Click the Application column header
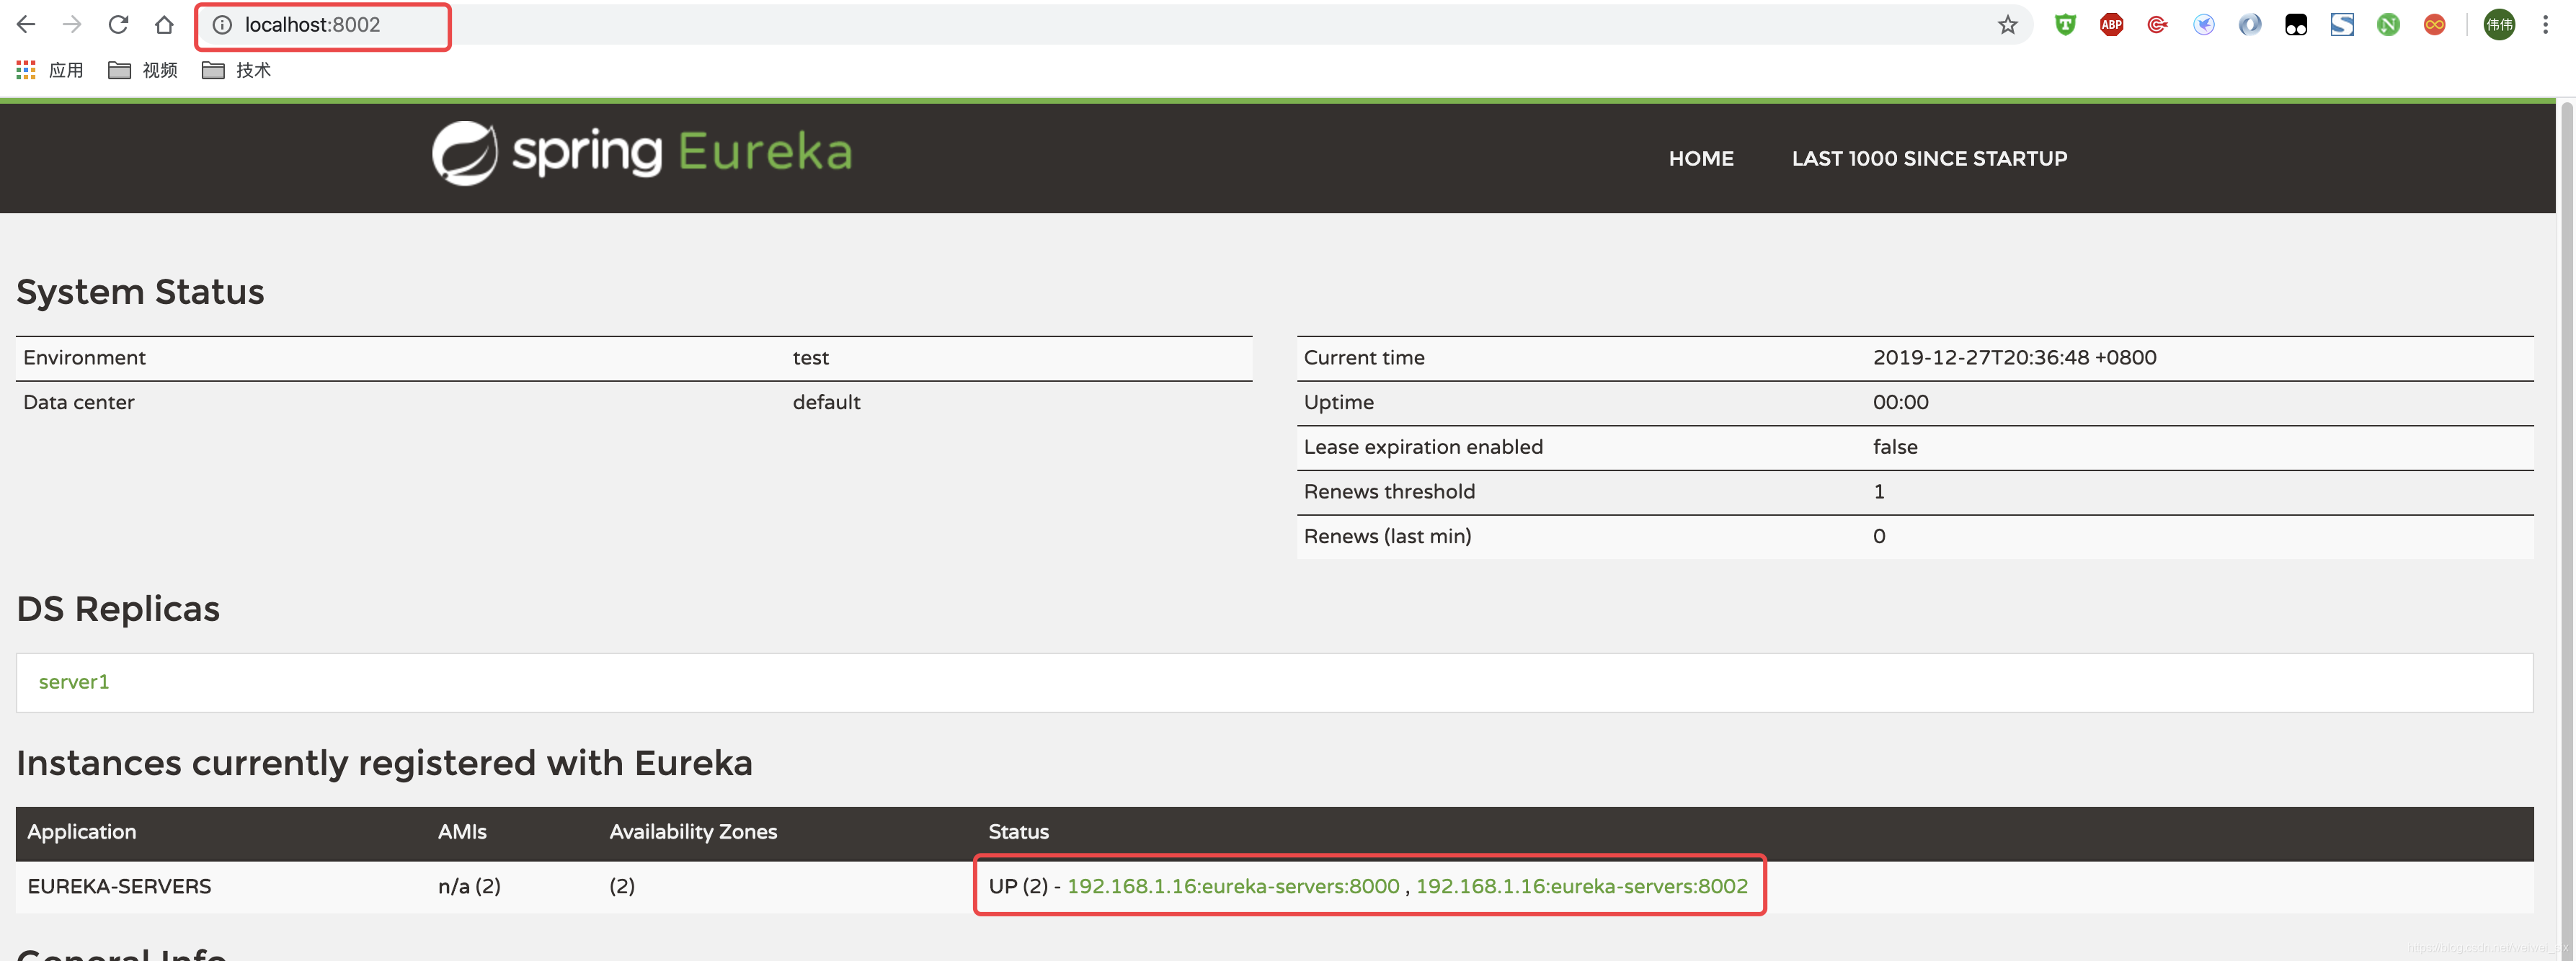The image size is (2576, 961). click(82, 832)
